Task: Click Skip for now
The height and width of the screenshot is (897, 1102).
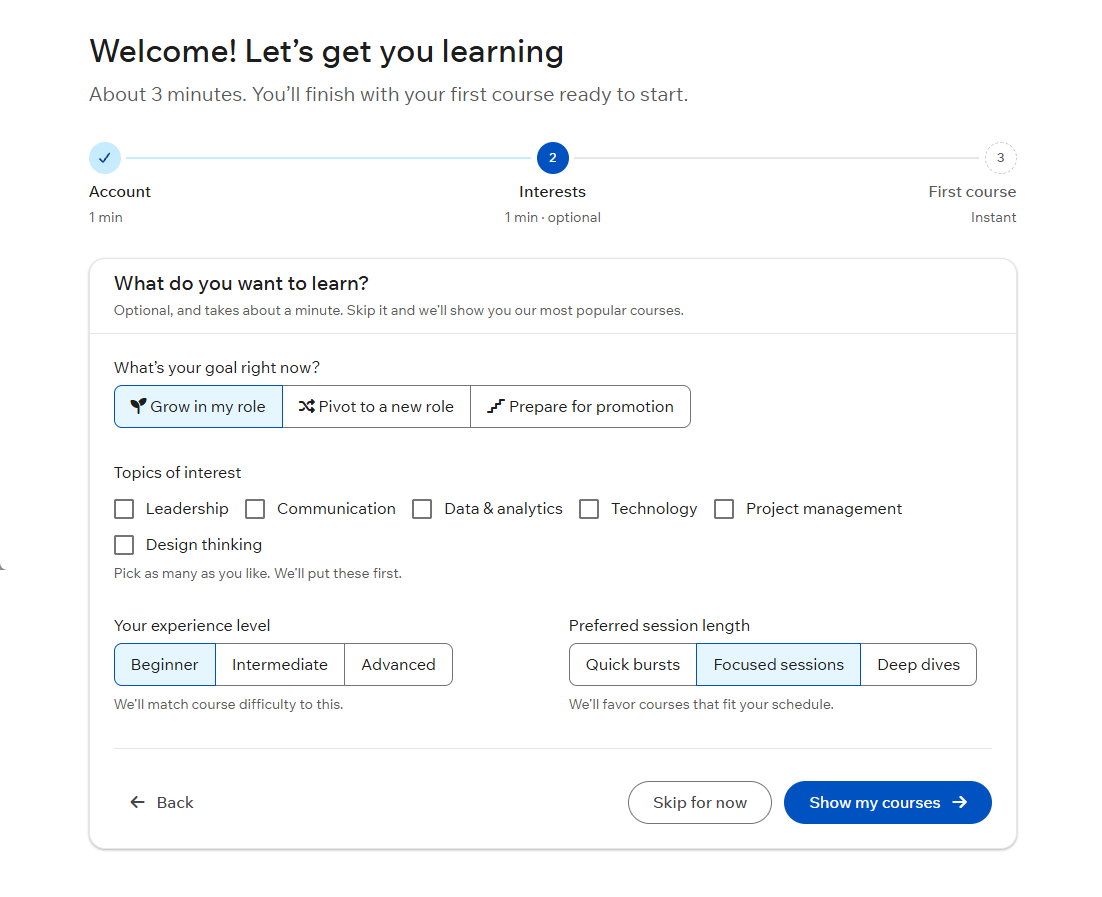Action: (700, 803)
